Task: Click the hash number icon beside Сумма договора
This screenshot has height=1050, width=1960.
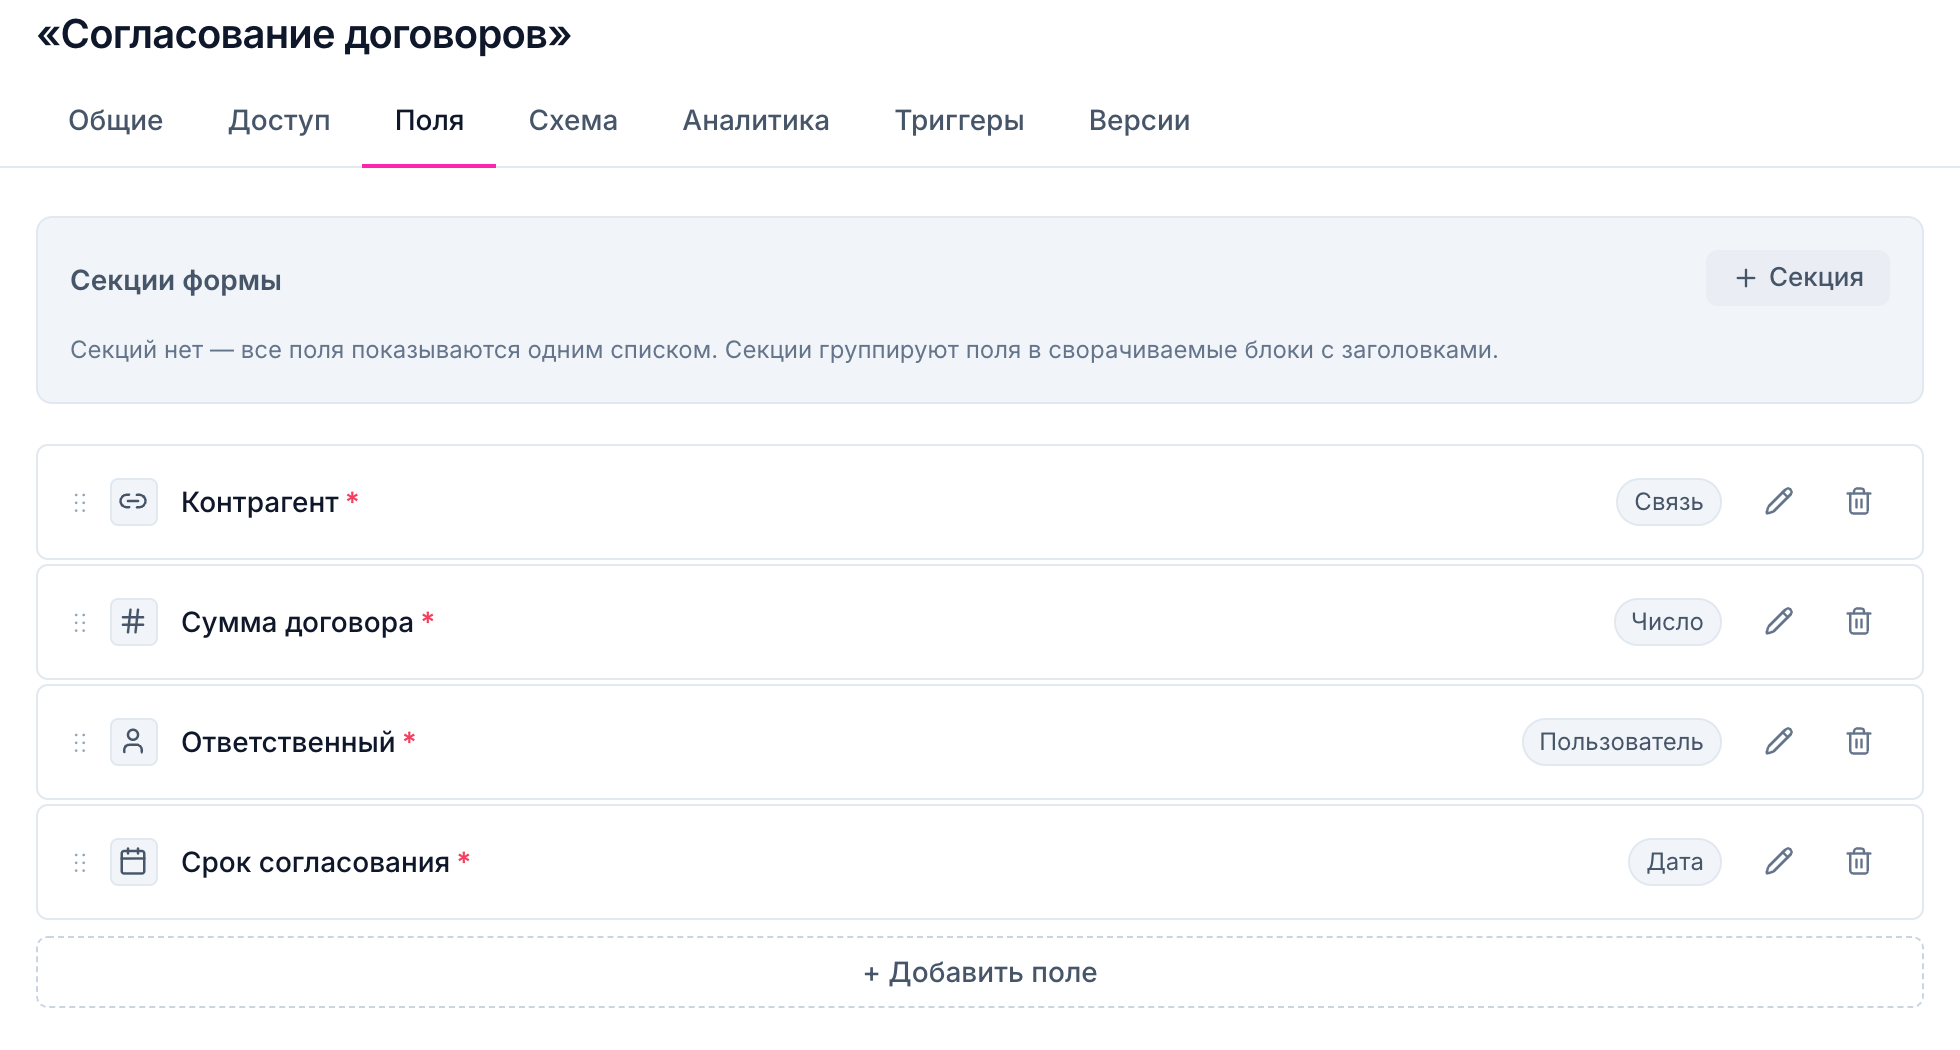Action: click(x=133, y=621)
